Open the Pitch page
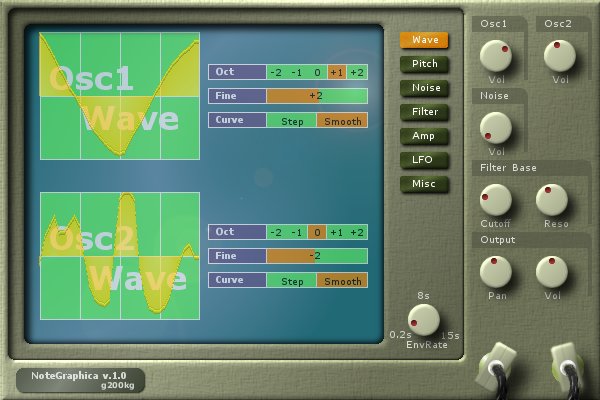 [x=424, y=64]
